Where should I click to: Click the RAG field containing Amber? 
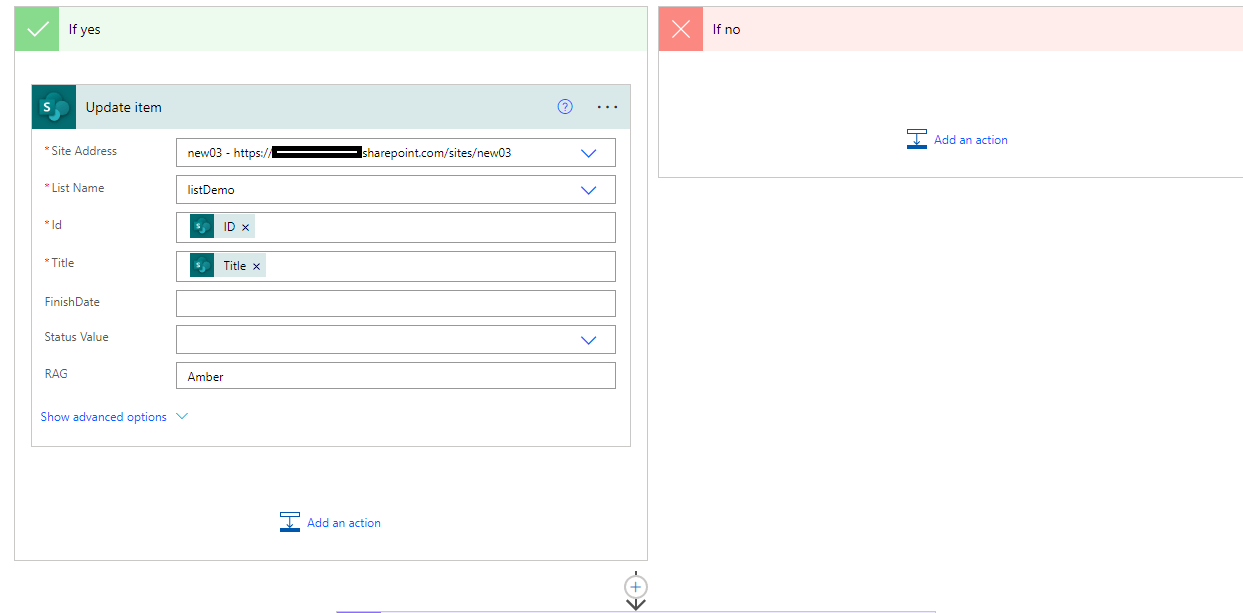[396, 376]
